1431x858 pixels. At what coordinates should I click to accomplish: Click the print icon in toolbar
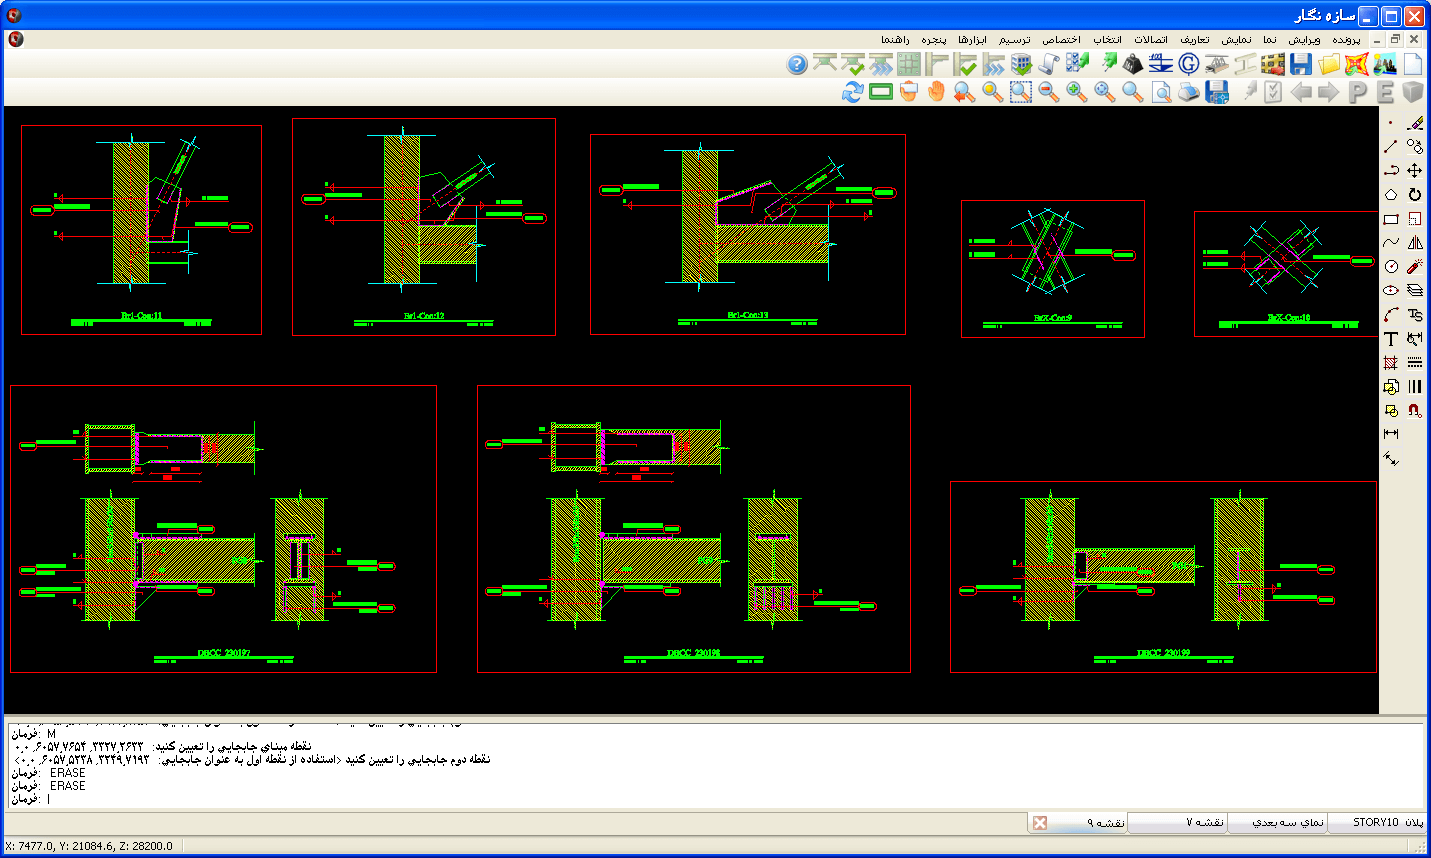[1188, 92]
